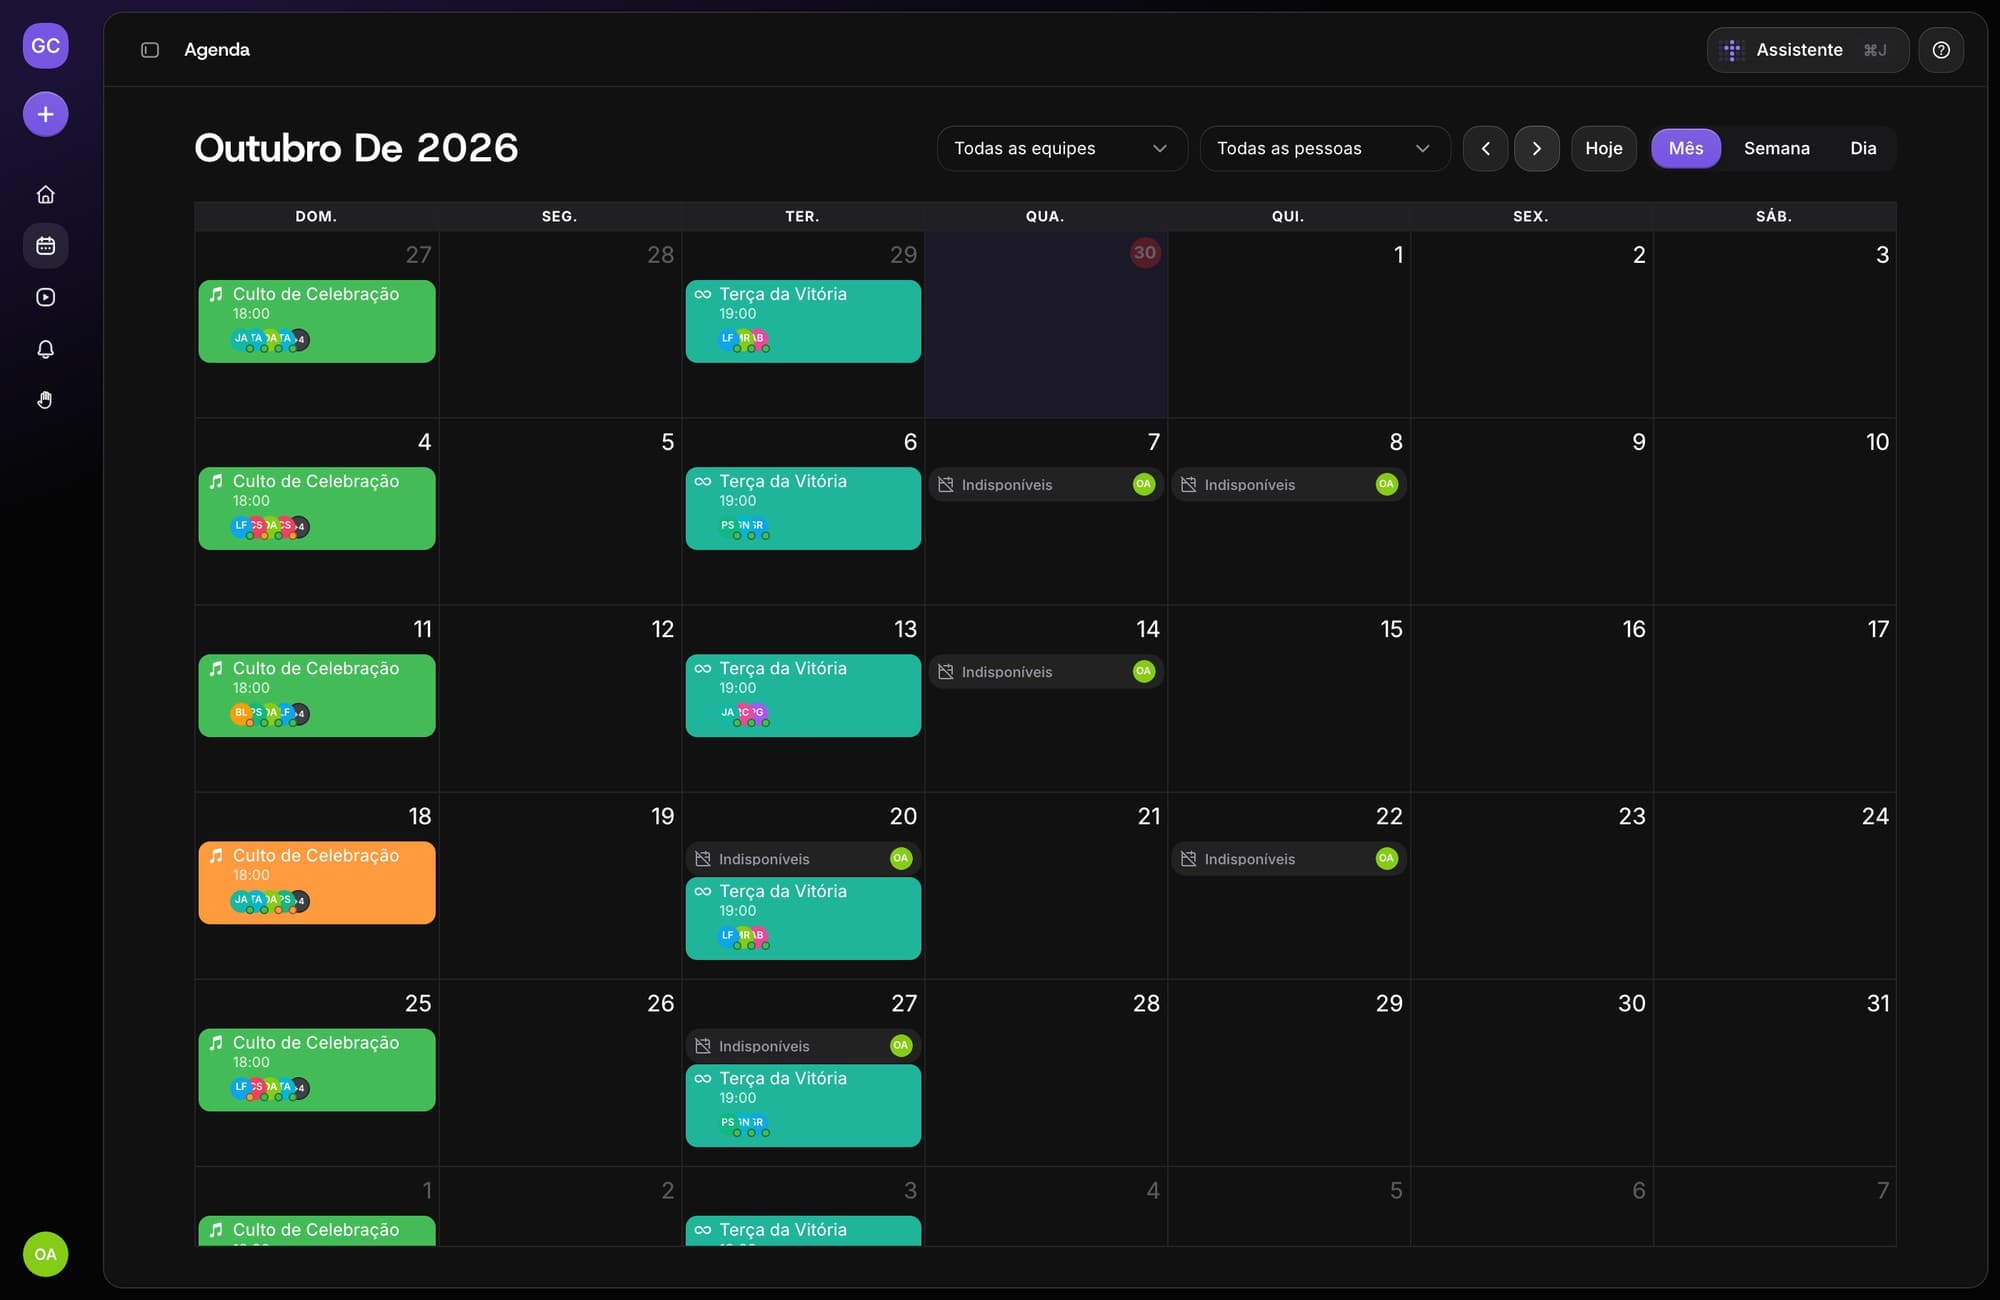Open Terça da Vitória on September 29
The image size is (2000, 1300).
tap(803, 321)
